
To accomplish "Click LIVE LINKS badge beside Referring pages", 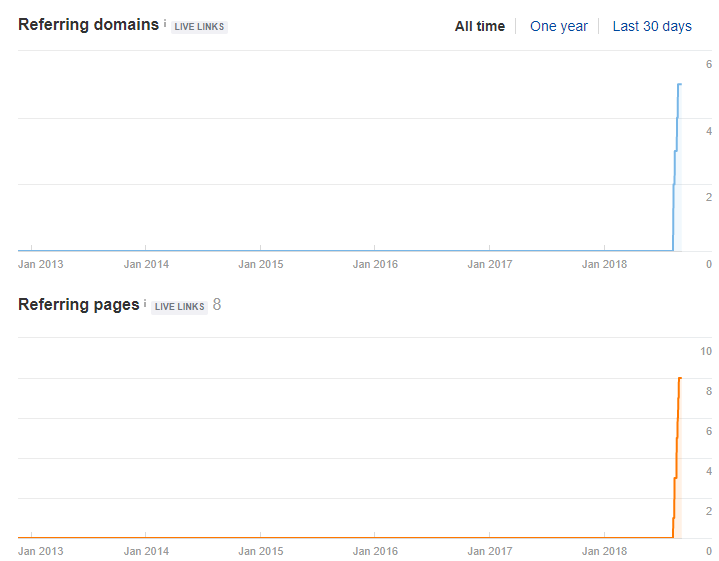I will coord(179,306).
